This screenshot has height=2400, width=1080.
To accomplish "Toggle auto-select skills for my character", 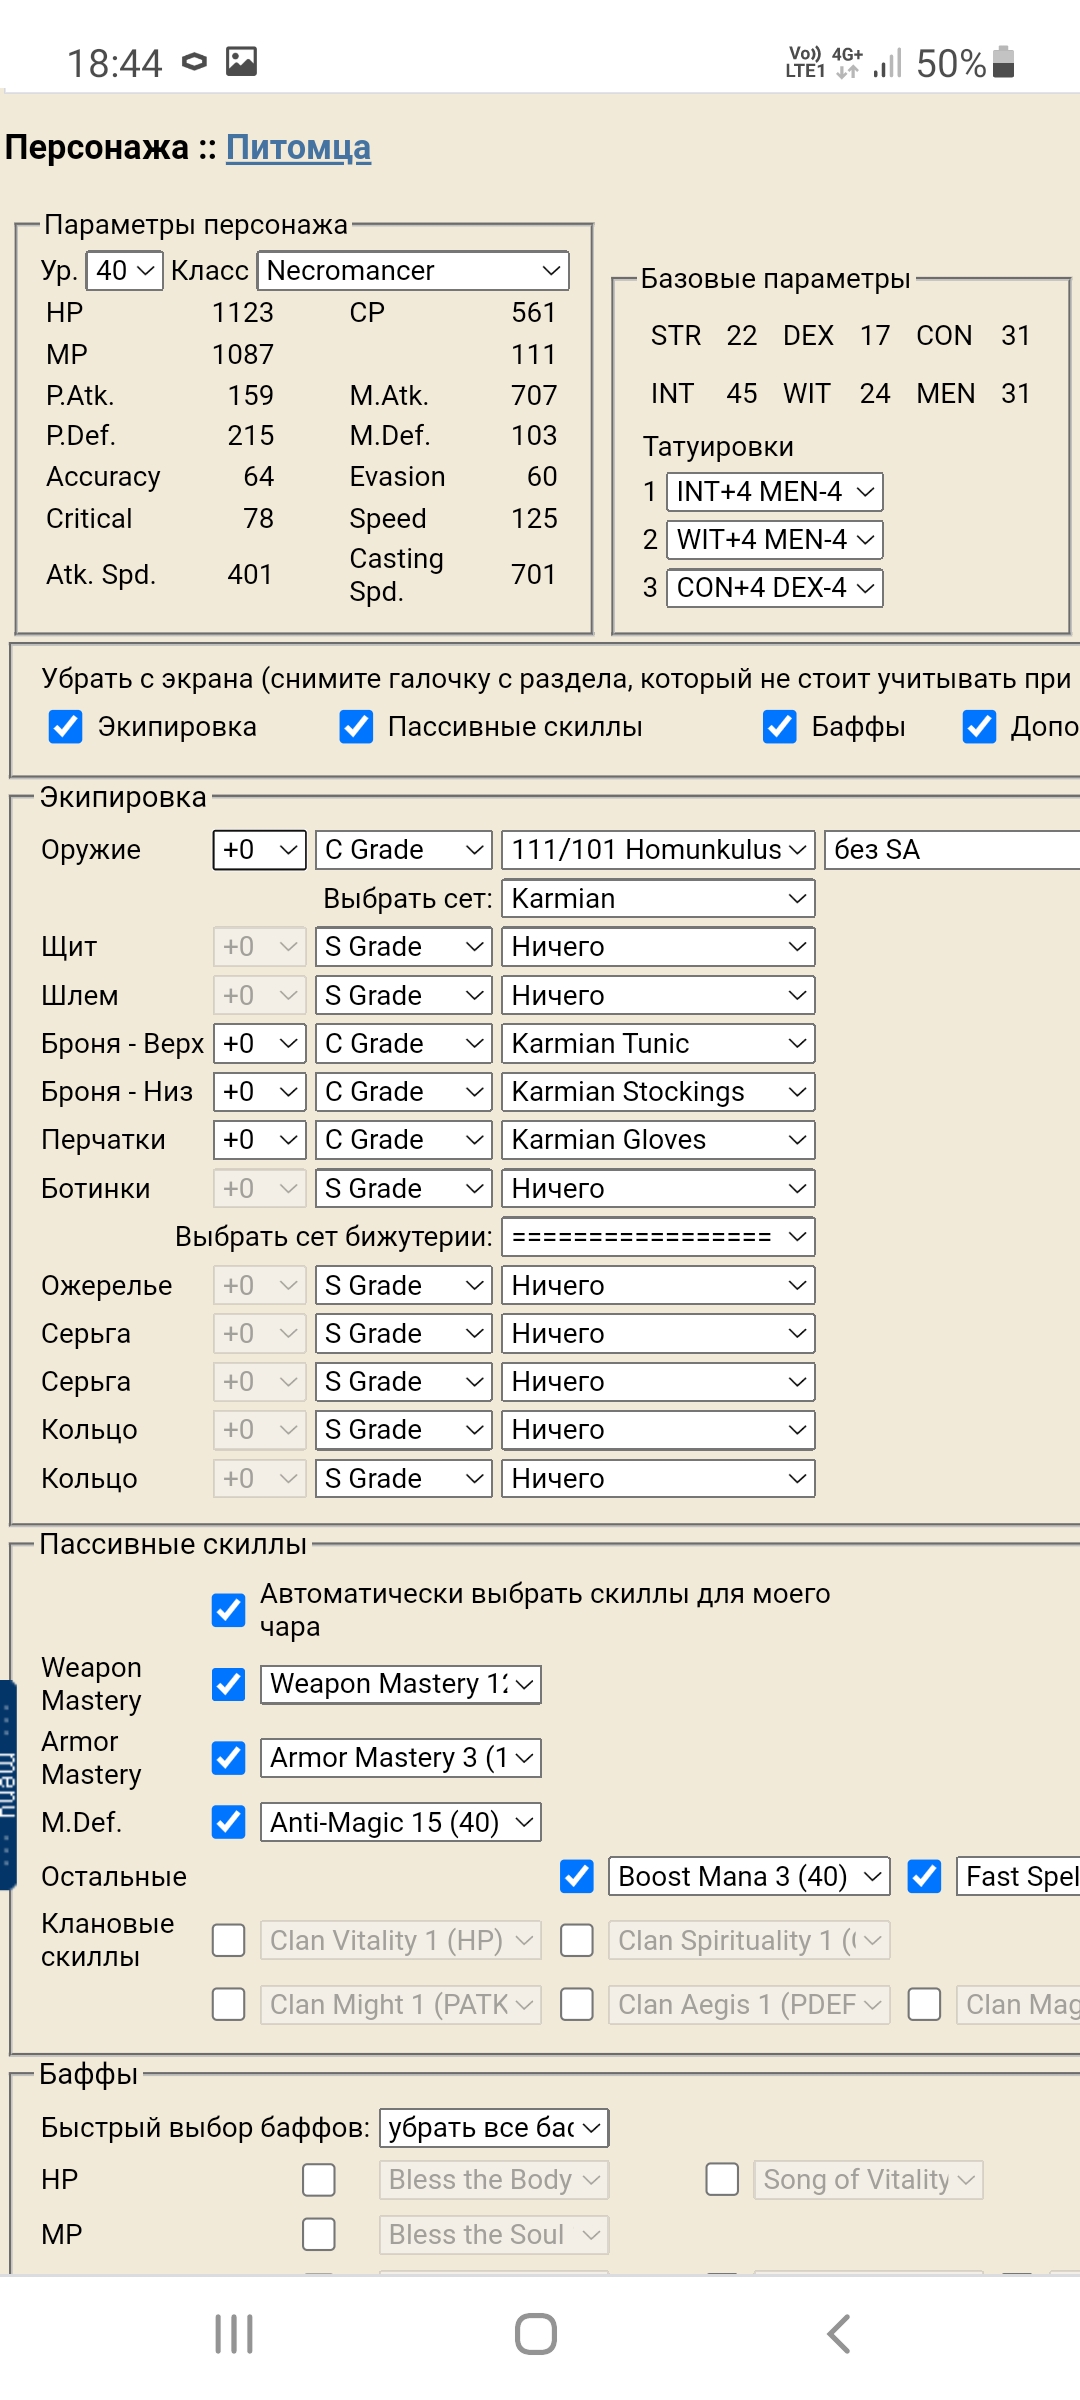I will pos(229,1610).
